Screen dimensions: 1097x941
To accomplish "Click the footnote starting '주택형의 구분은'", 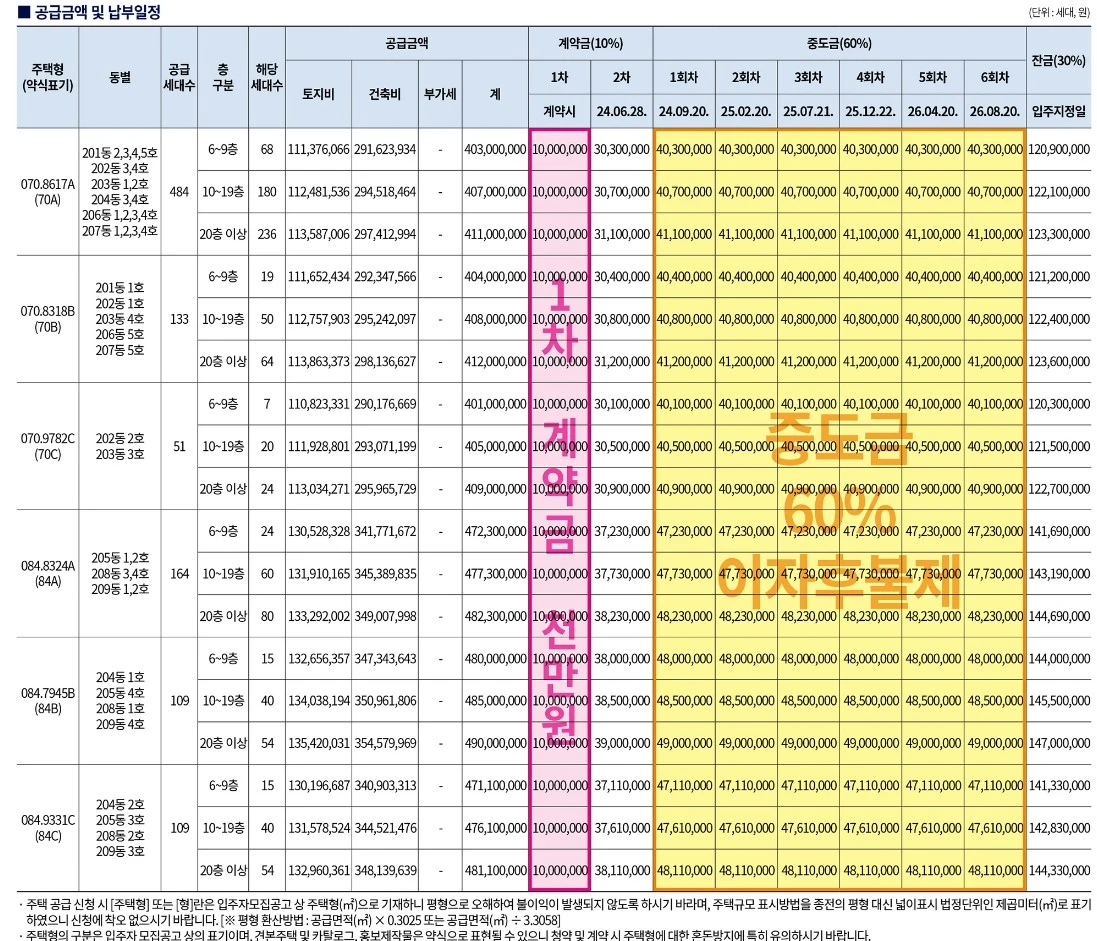I will [x=444, y=935].
